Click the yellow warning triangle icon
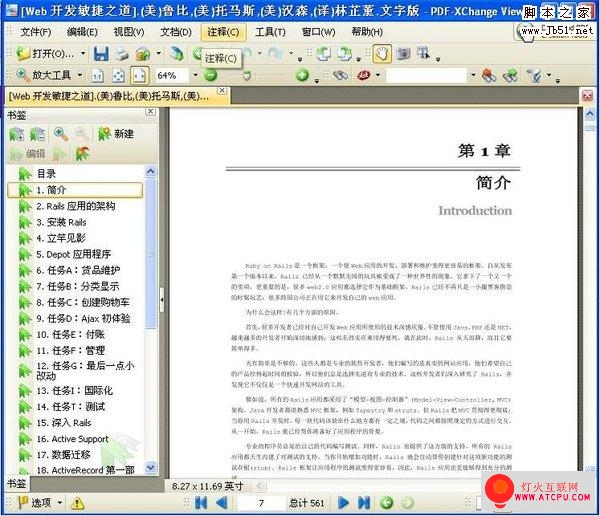The width and height of the screenshot is (600, 516). coord(77,503)
